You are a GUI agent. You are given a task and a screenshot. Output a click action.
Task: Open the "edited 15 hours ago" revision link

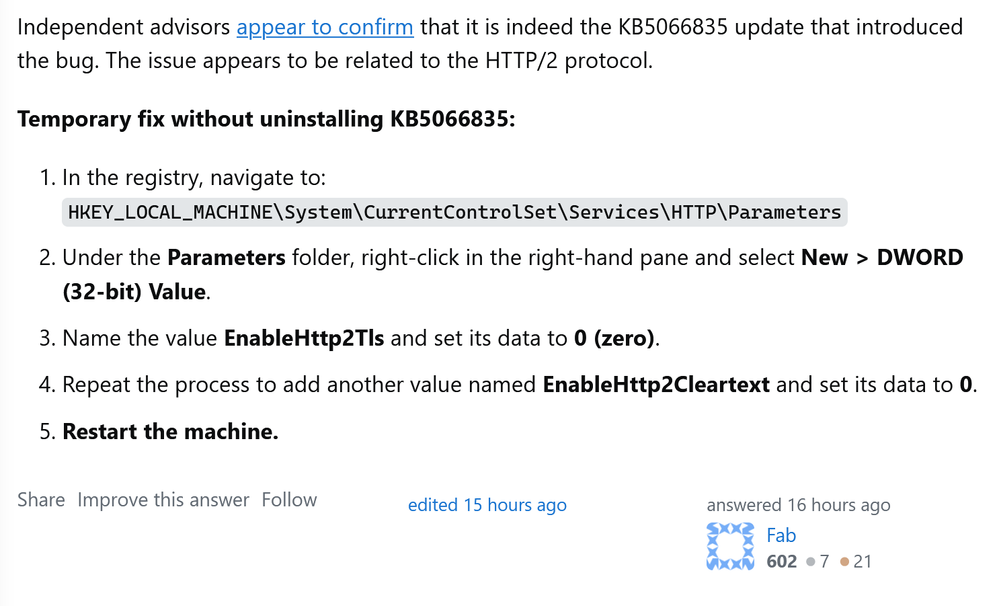click(487, 505)
